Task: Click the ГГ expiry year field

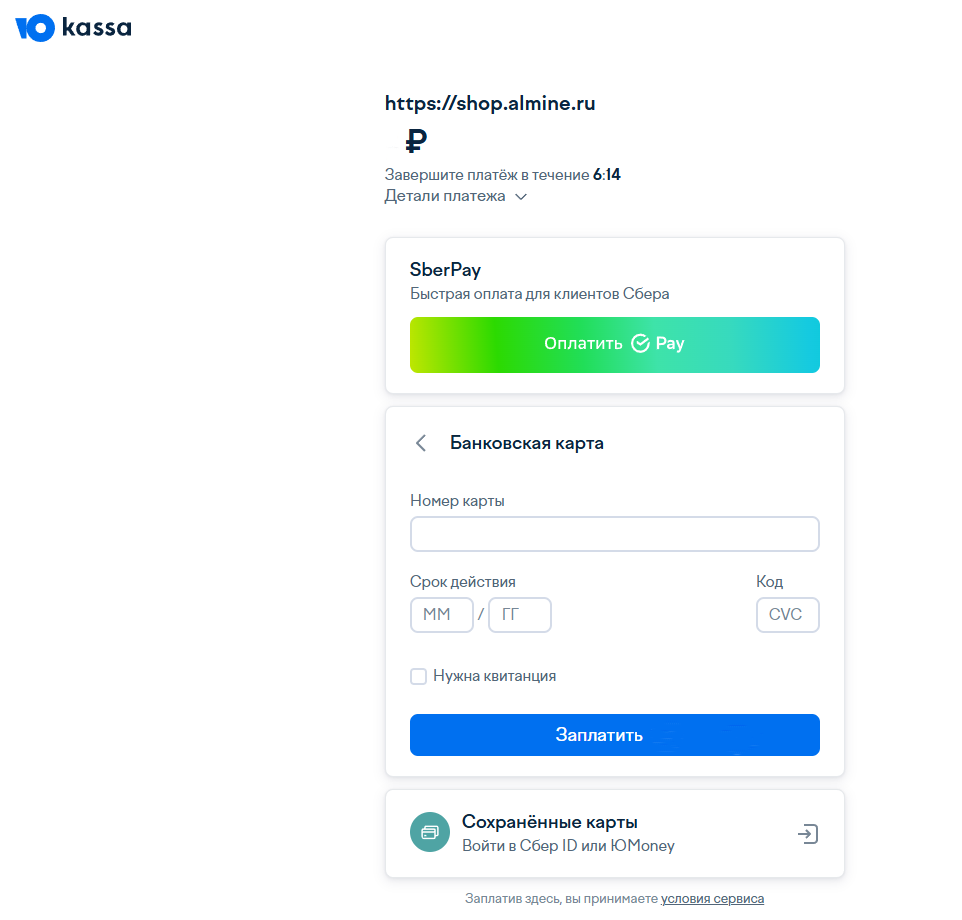Action: click(519, 615)
